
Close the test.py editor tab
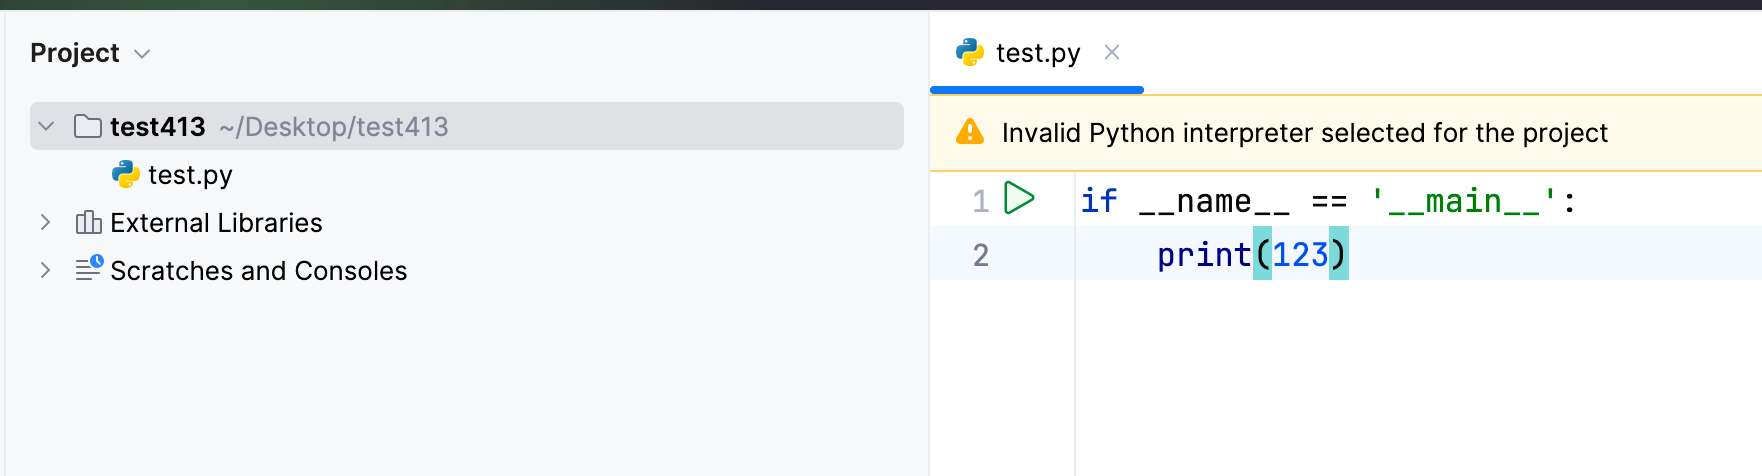click(x=1112, y=52)
